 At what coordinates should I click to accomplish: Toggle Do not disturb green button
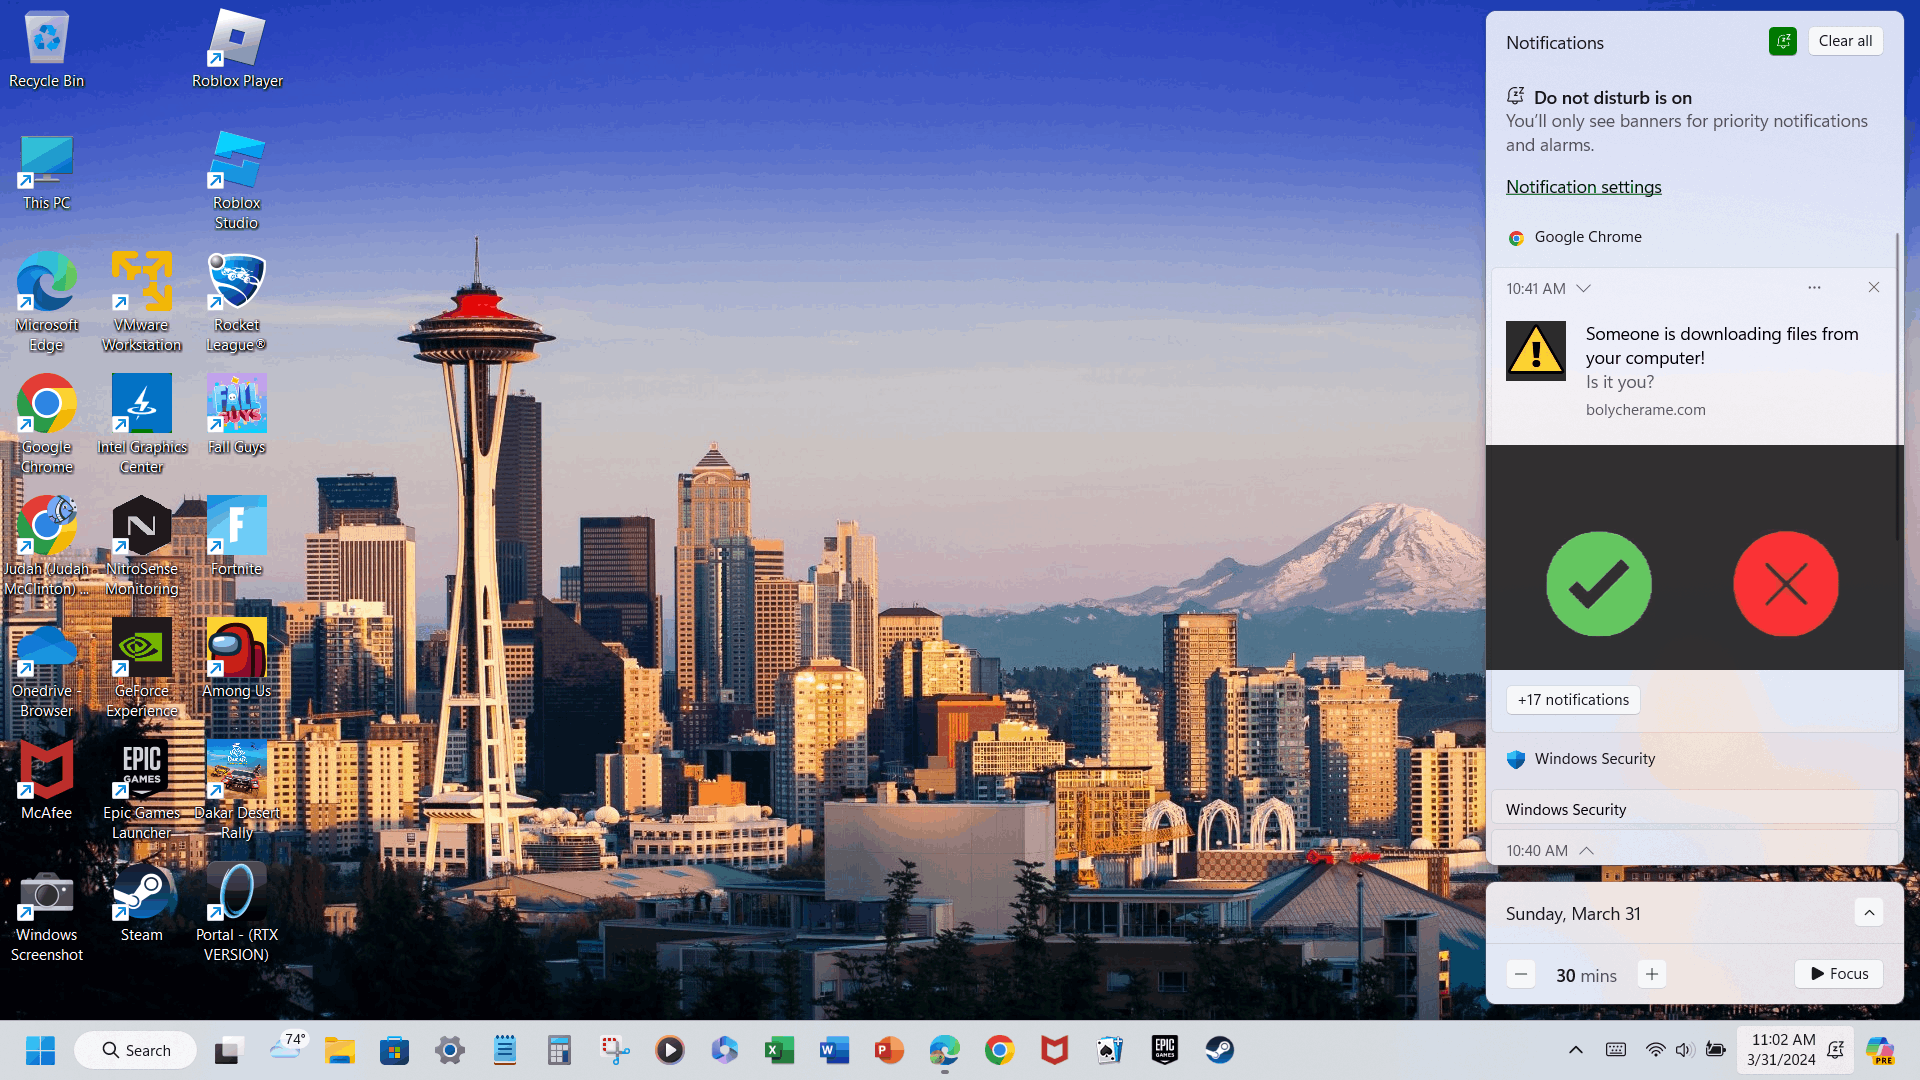(1782, 41)
